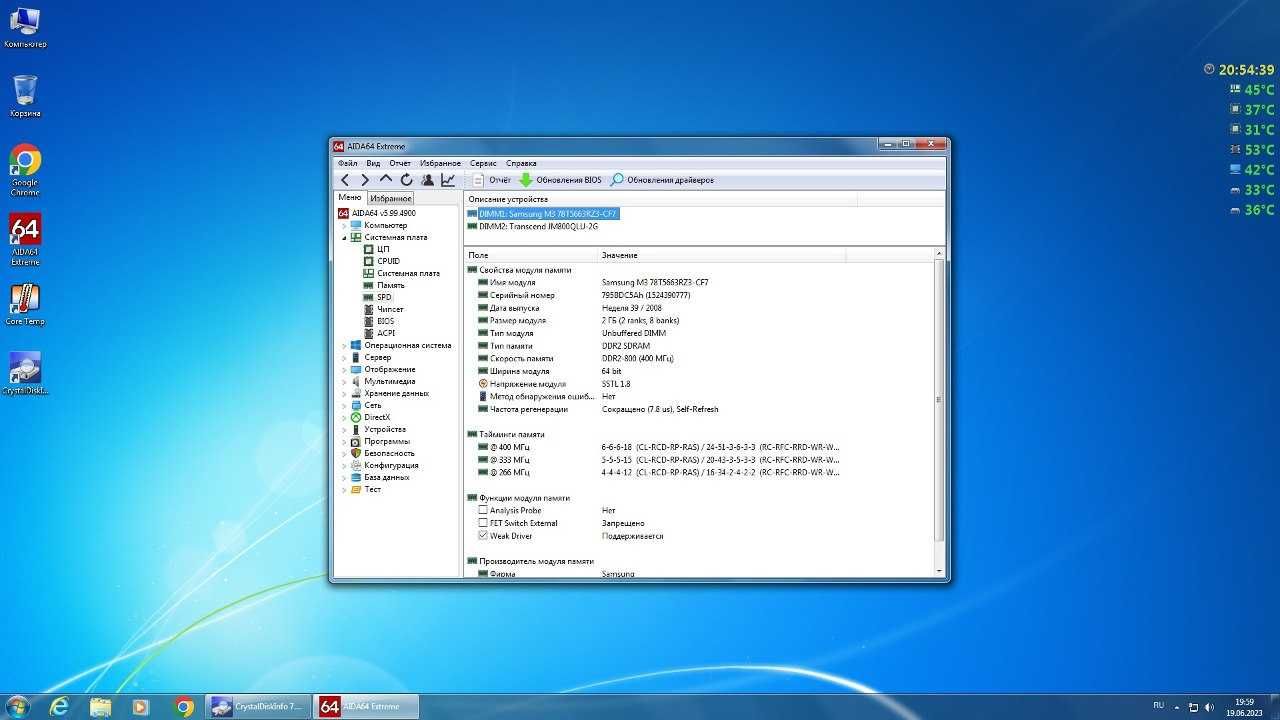Select DIMM1: Samsung device row
This screenshot has width=1280, height=720.
[543, 214]
